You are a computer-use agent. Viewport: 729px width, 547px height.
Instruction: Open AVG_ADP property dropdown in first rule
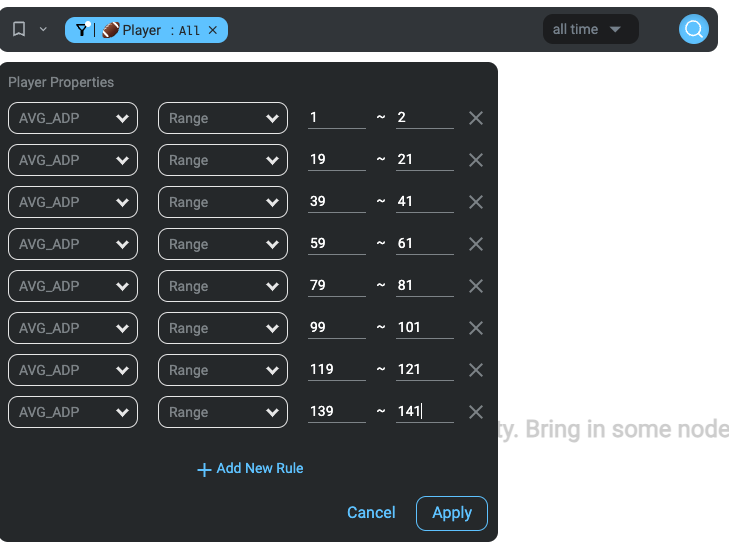(73, 118)
